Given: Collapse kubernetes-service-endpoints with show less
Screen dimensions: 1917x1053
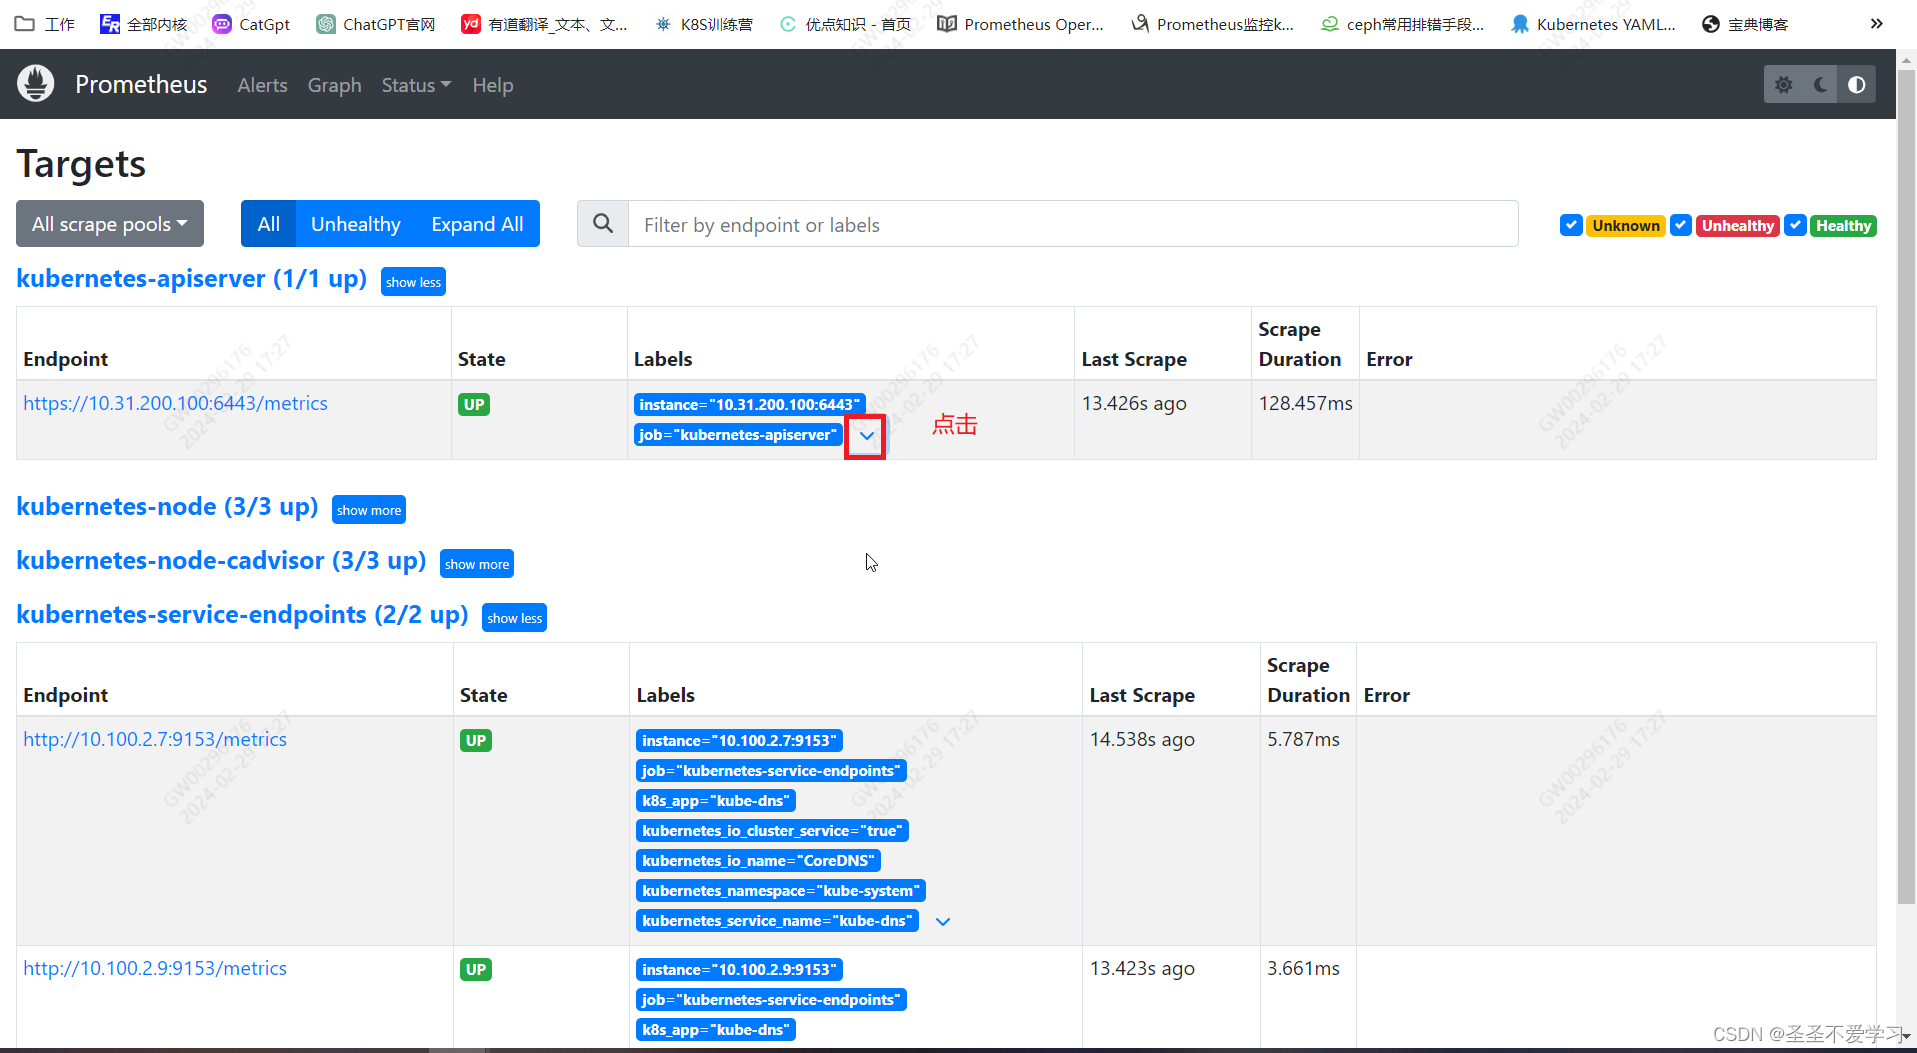Looking at the screenshot, I should click(515, 618).
